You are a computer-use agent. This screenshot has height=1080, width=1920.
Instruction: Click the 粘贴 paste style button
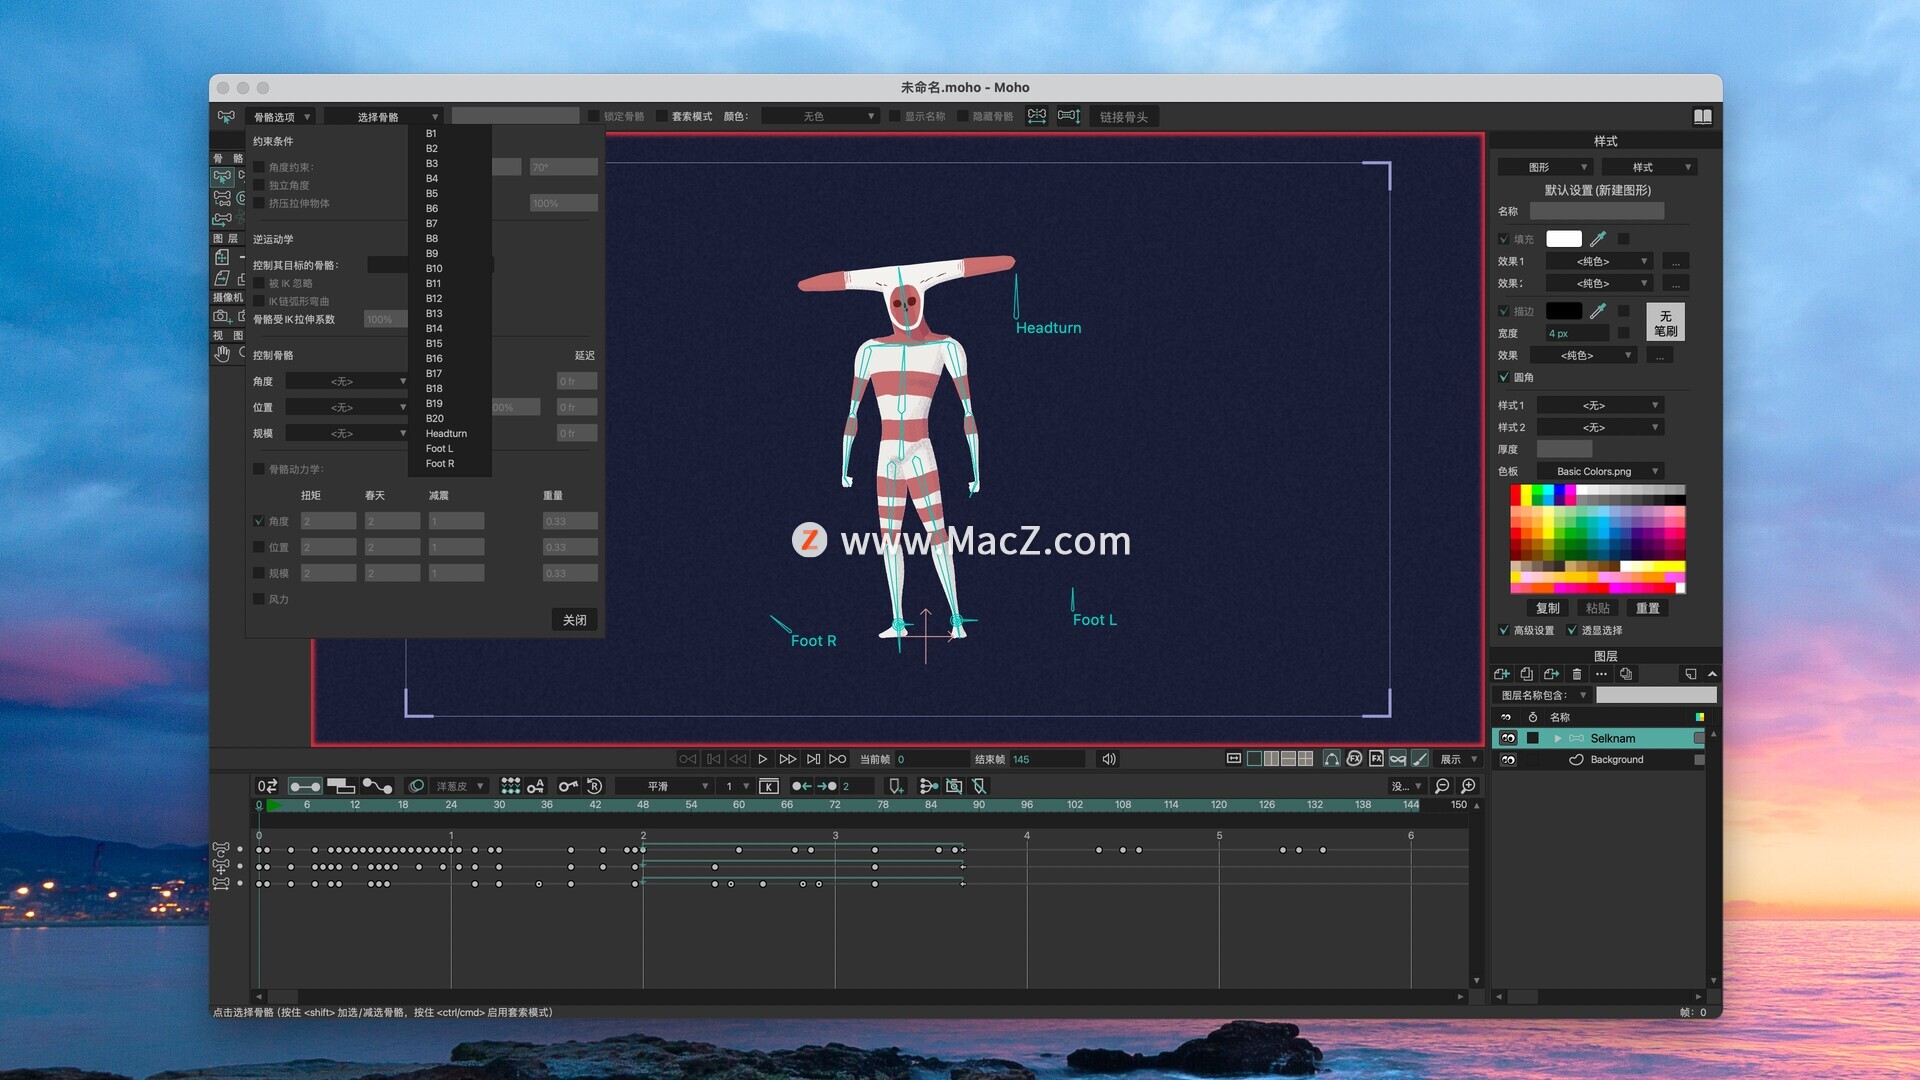1598,608
